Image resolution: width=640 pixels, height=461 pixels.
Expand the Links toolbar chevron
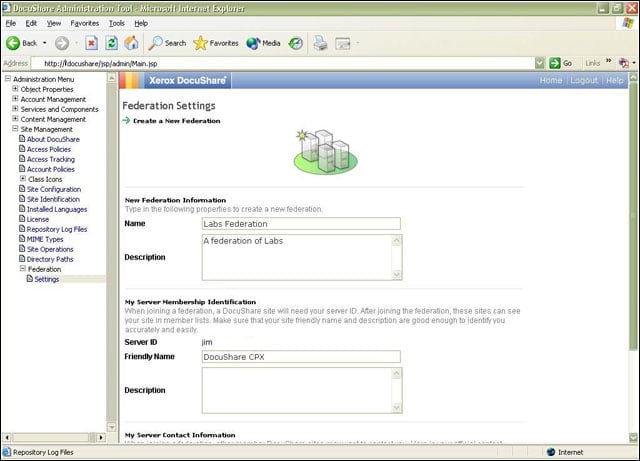(609, 61)
